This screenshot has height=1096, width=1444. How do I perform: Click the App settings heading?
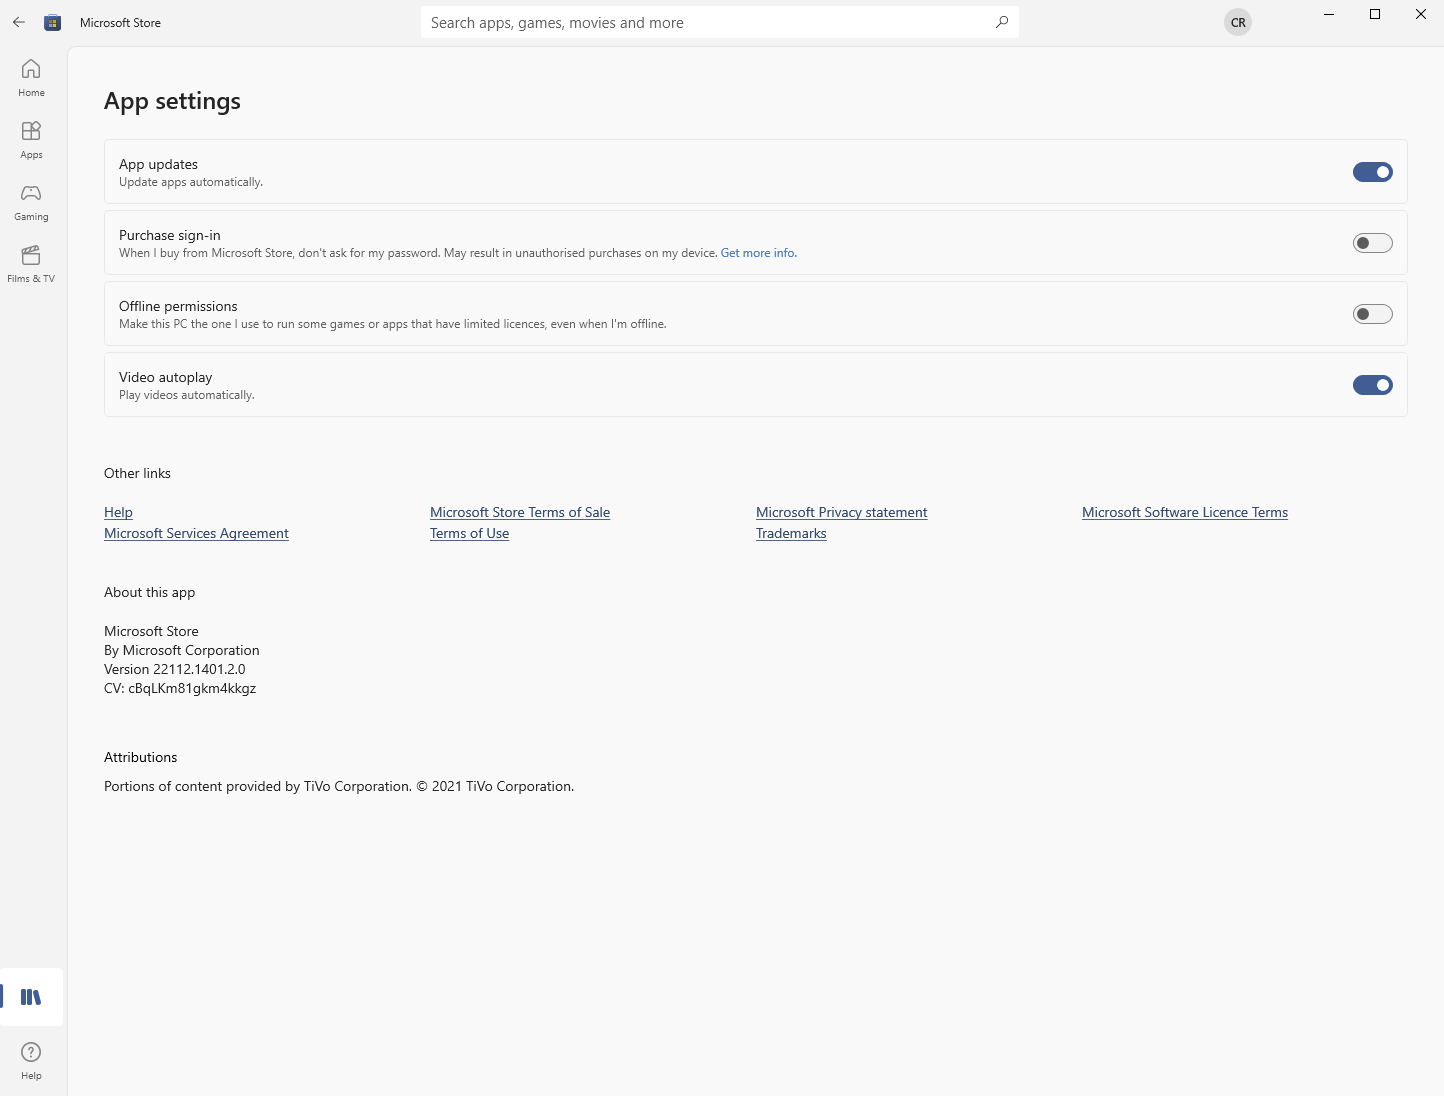[172, 101]
